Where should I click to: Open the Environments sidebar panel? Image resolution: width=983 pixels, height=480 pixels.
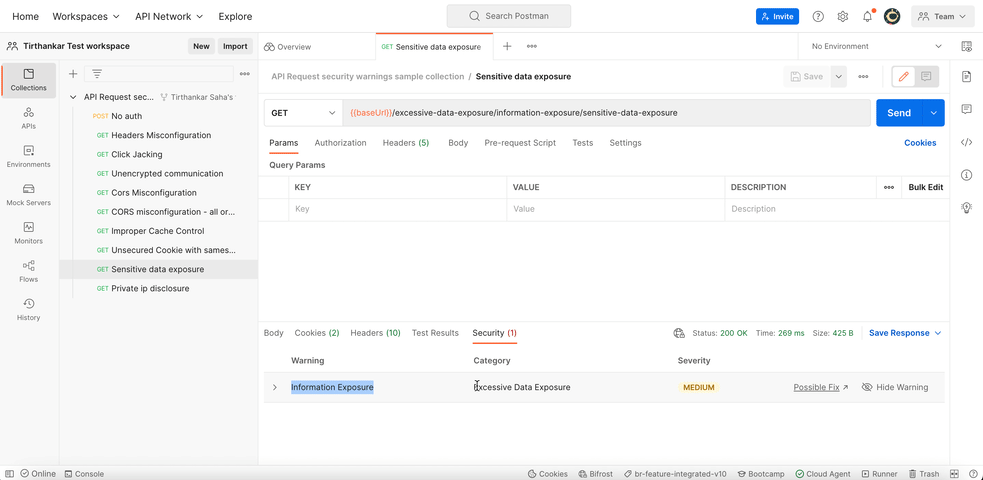[28, 157]
